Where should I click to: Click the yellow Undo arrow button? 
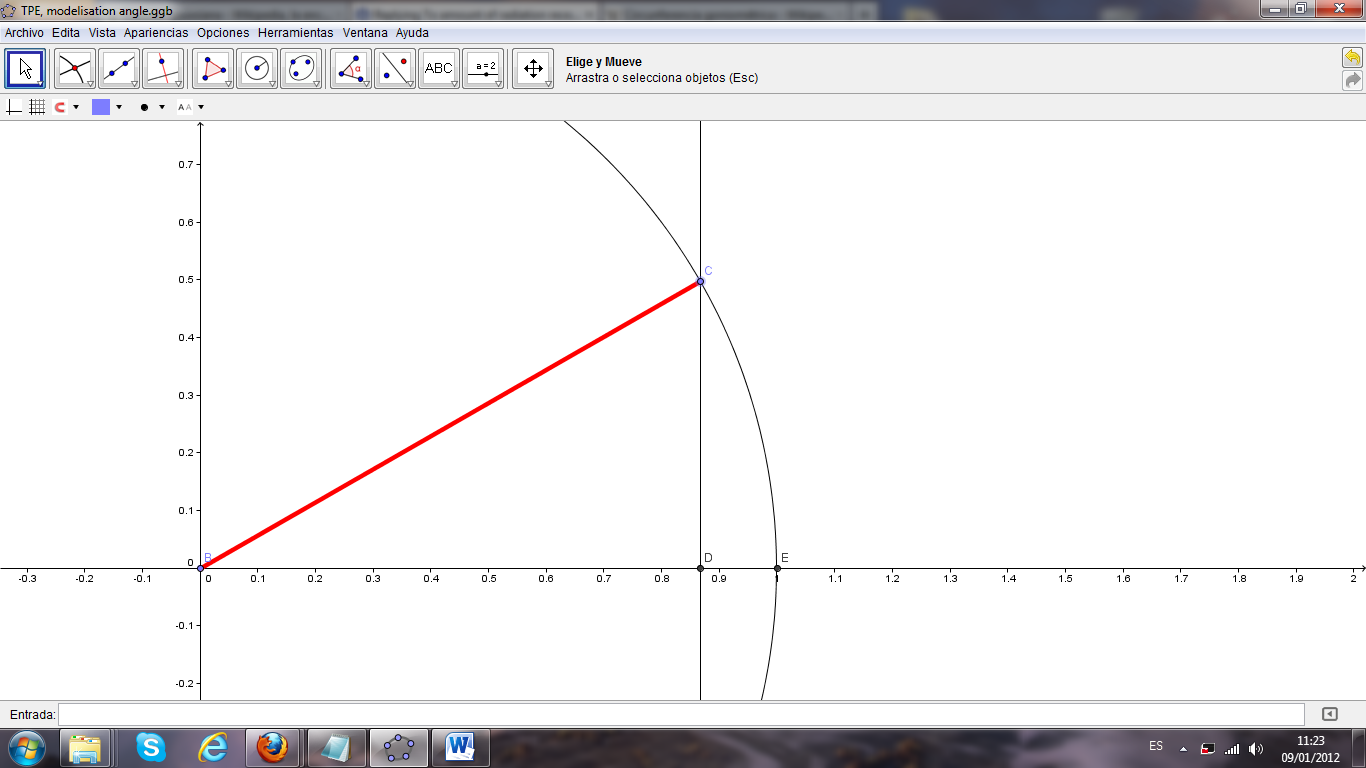point(1352,58)
